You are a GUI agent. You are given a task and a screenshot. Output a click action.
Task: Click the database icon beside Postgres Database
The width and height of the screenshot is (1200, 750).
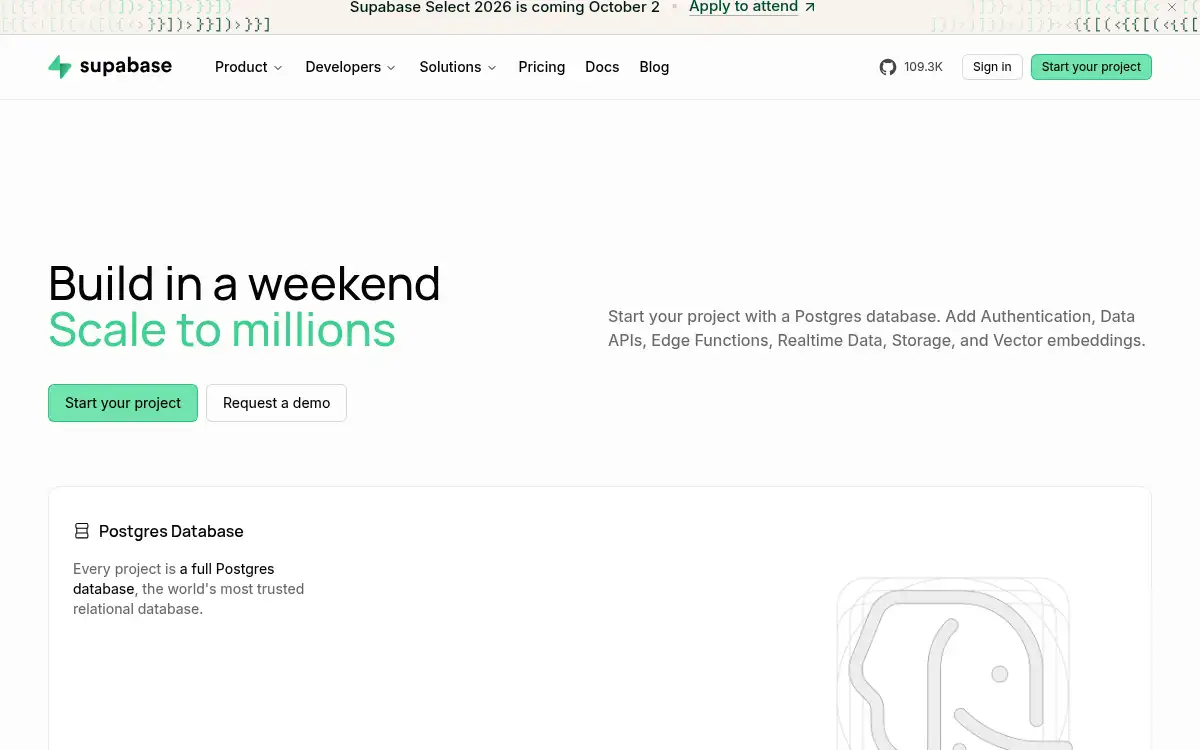[82, 531]
